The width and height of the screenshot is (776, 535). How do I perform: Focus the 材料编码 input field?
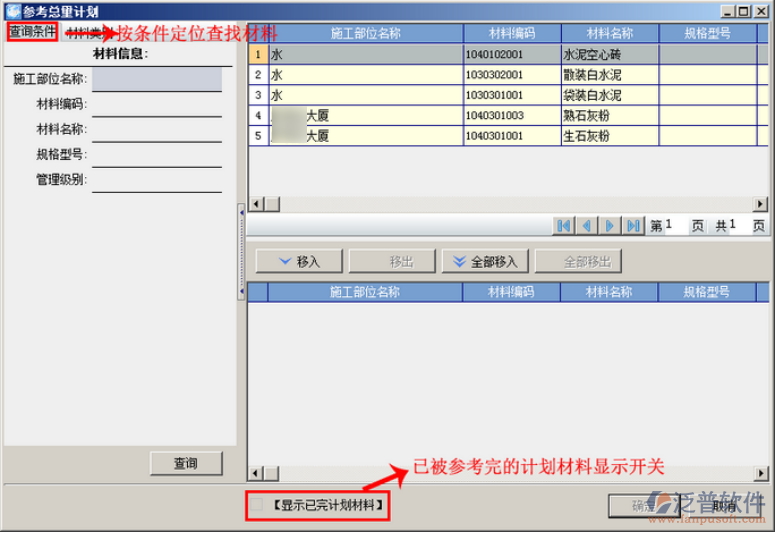tap(157, 105)
